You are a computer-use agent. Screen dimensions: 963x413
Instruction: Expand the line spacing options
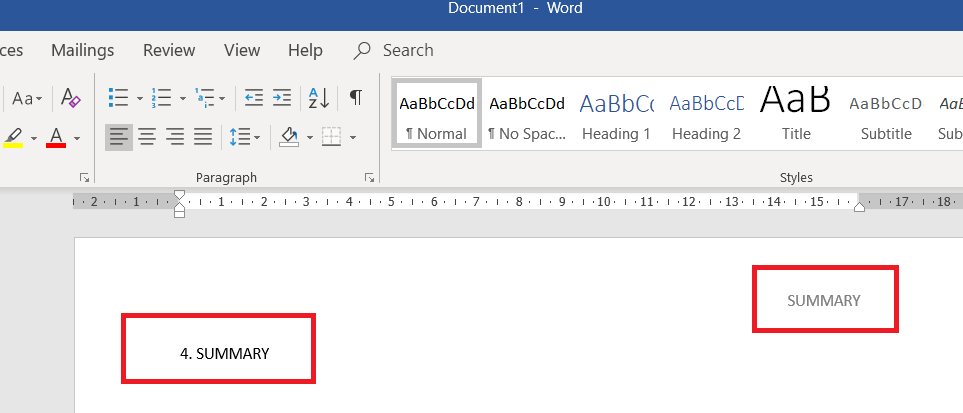pyautogui.click(x=244, y=136)
